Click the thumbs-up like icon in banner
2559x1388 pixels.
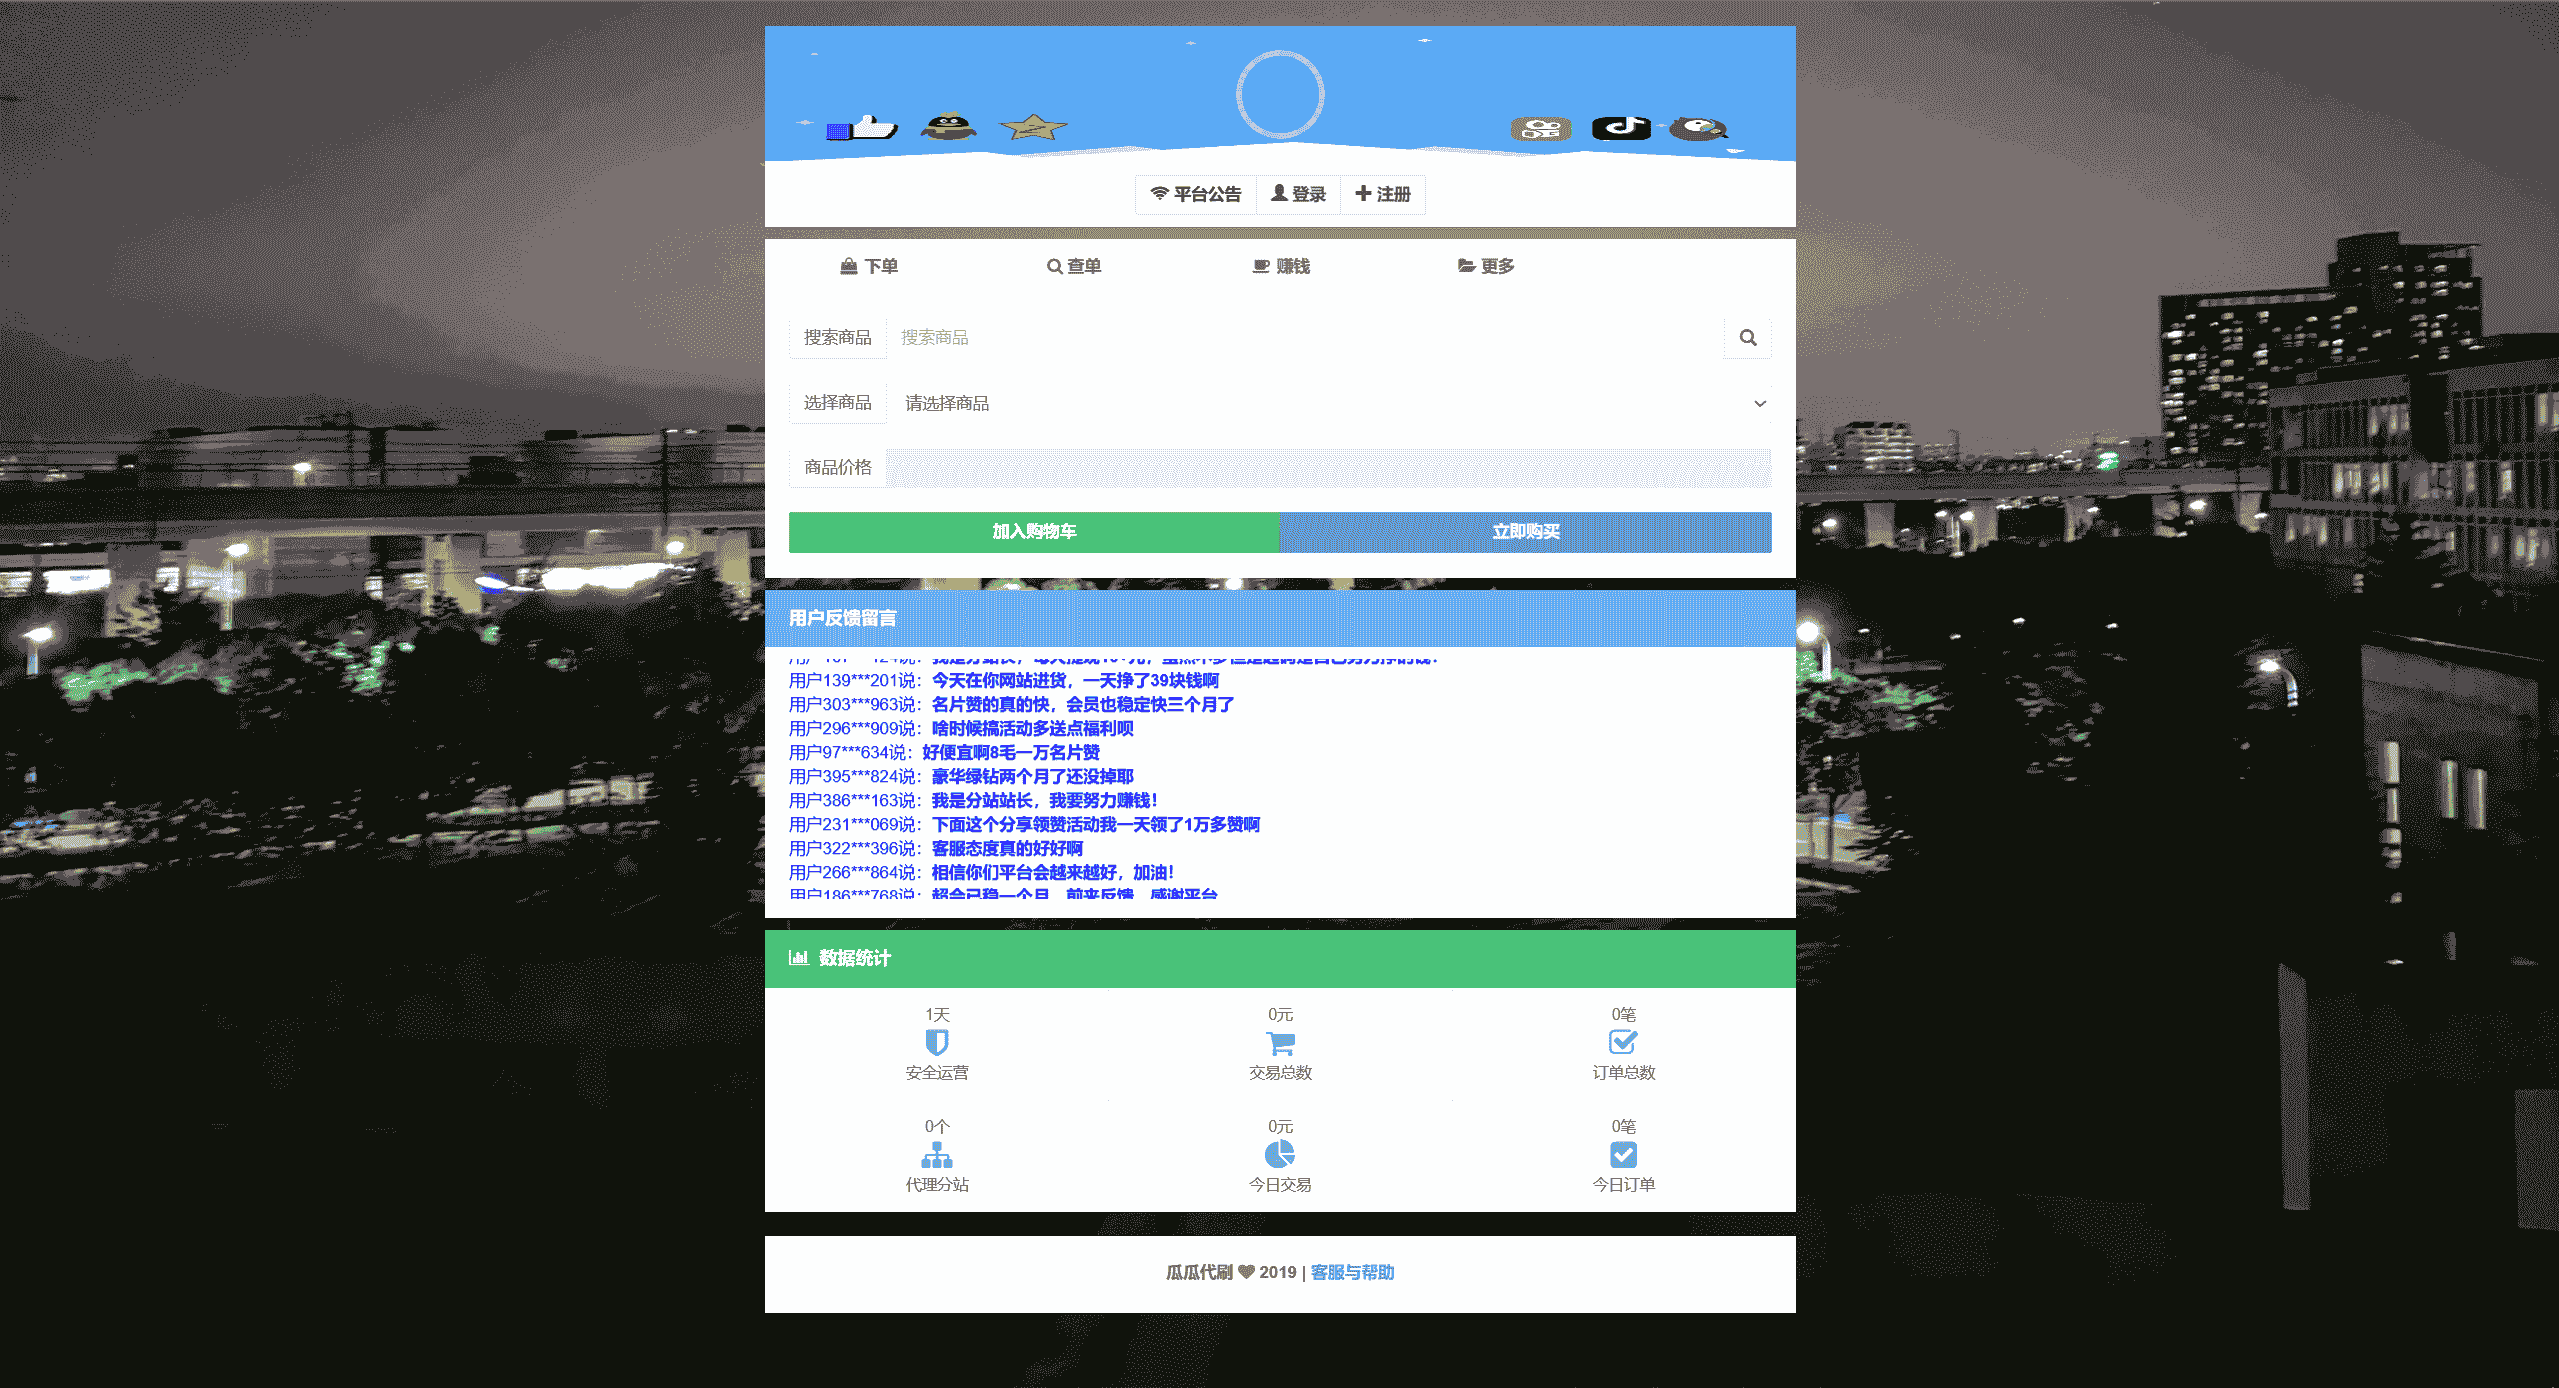point(862,128)
